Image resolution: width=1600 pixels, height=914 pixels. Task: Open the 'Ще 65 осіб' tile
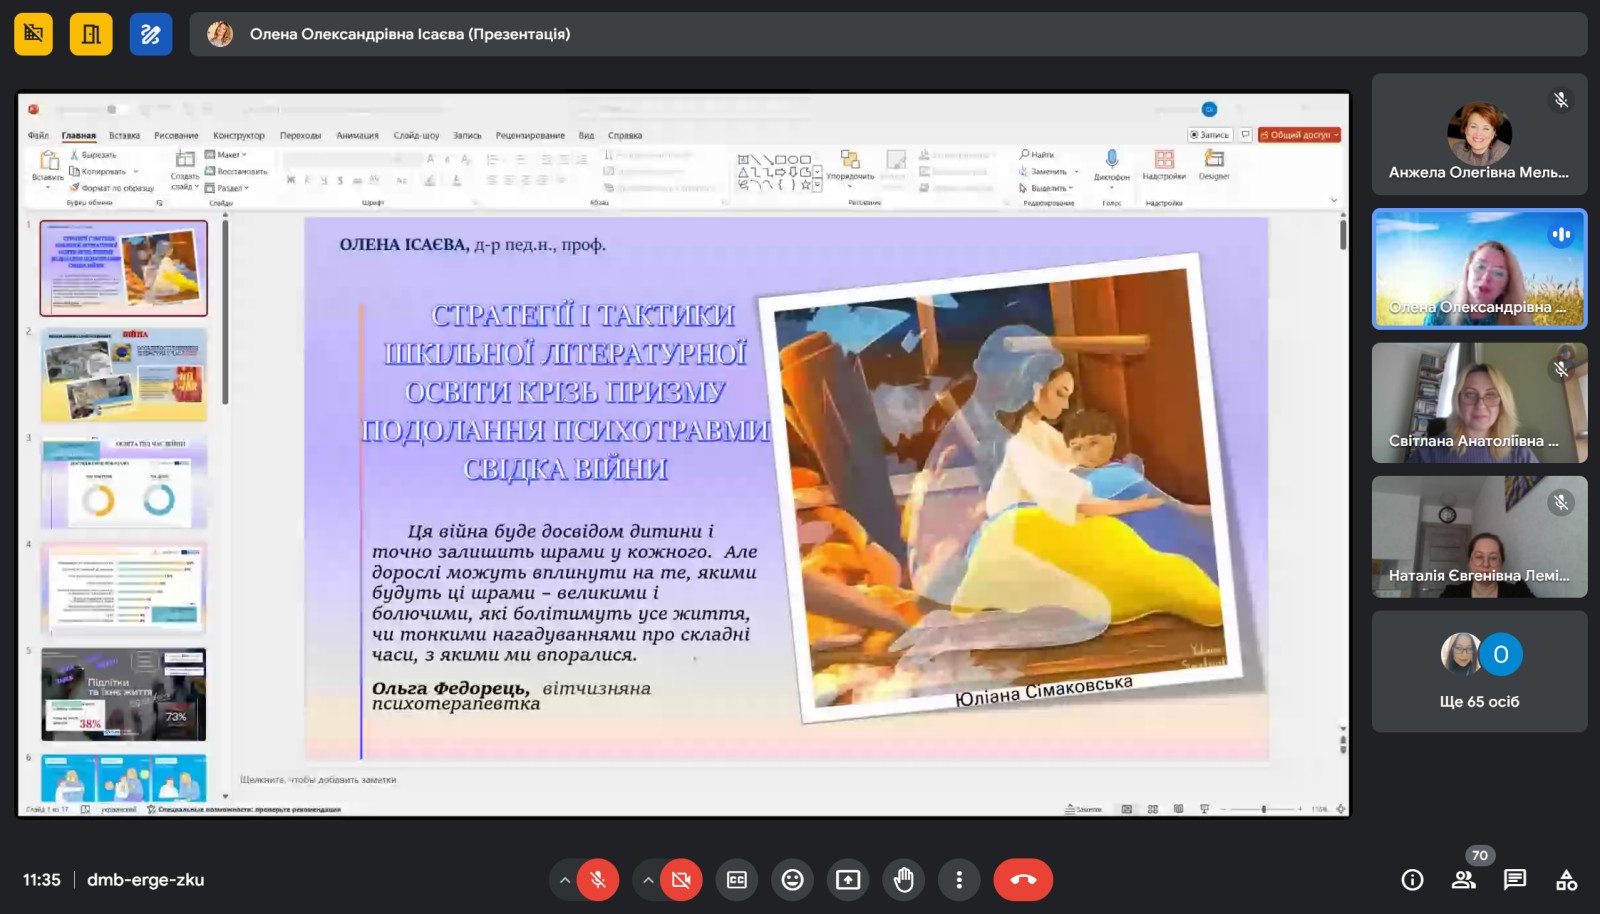pyautogui.click(x=1479, y=671)
